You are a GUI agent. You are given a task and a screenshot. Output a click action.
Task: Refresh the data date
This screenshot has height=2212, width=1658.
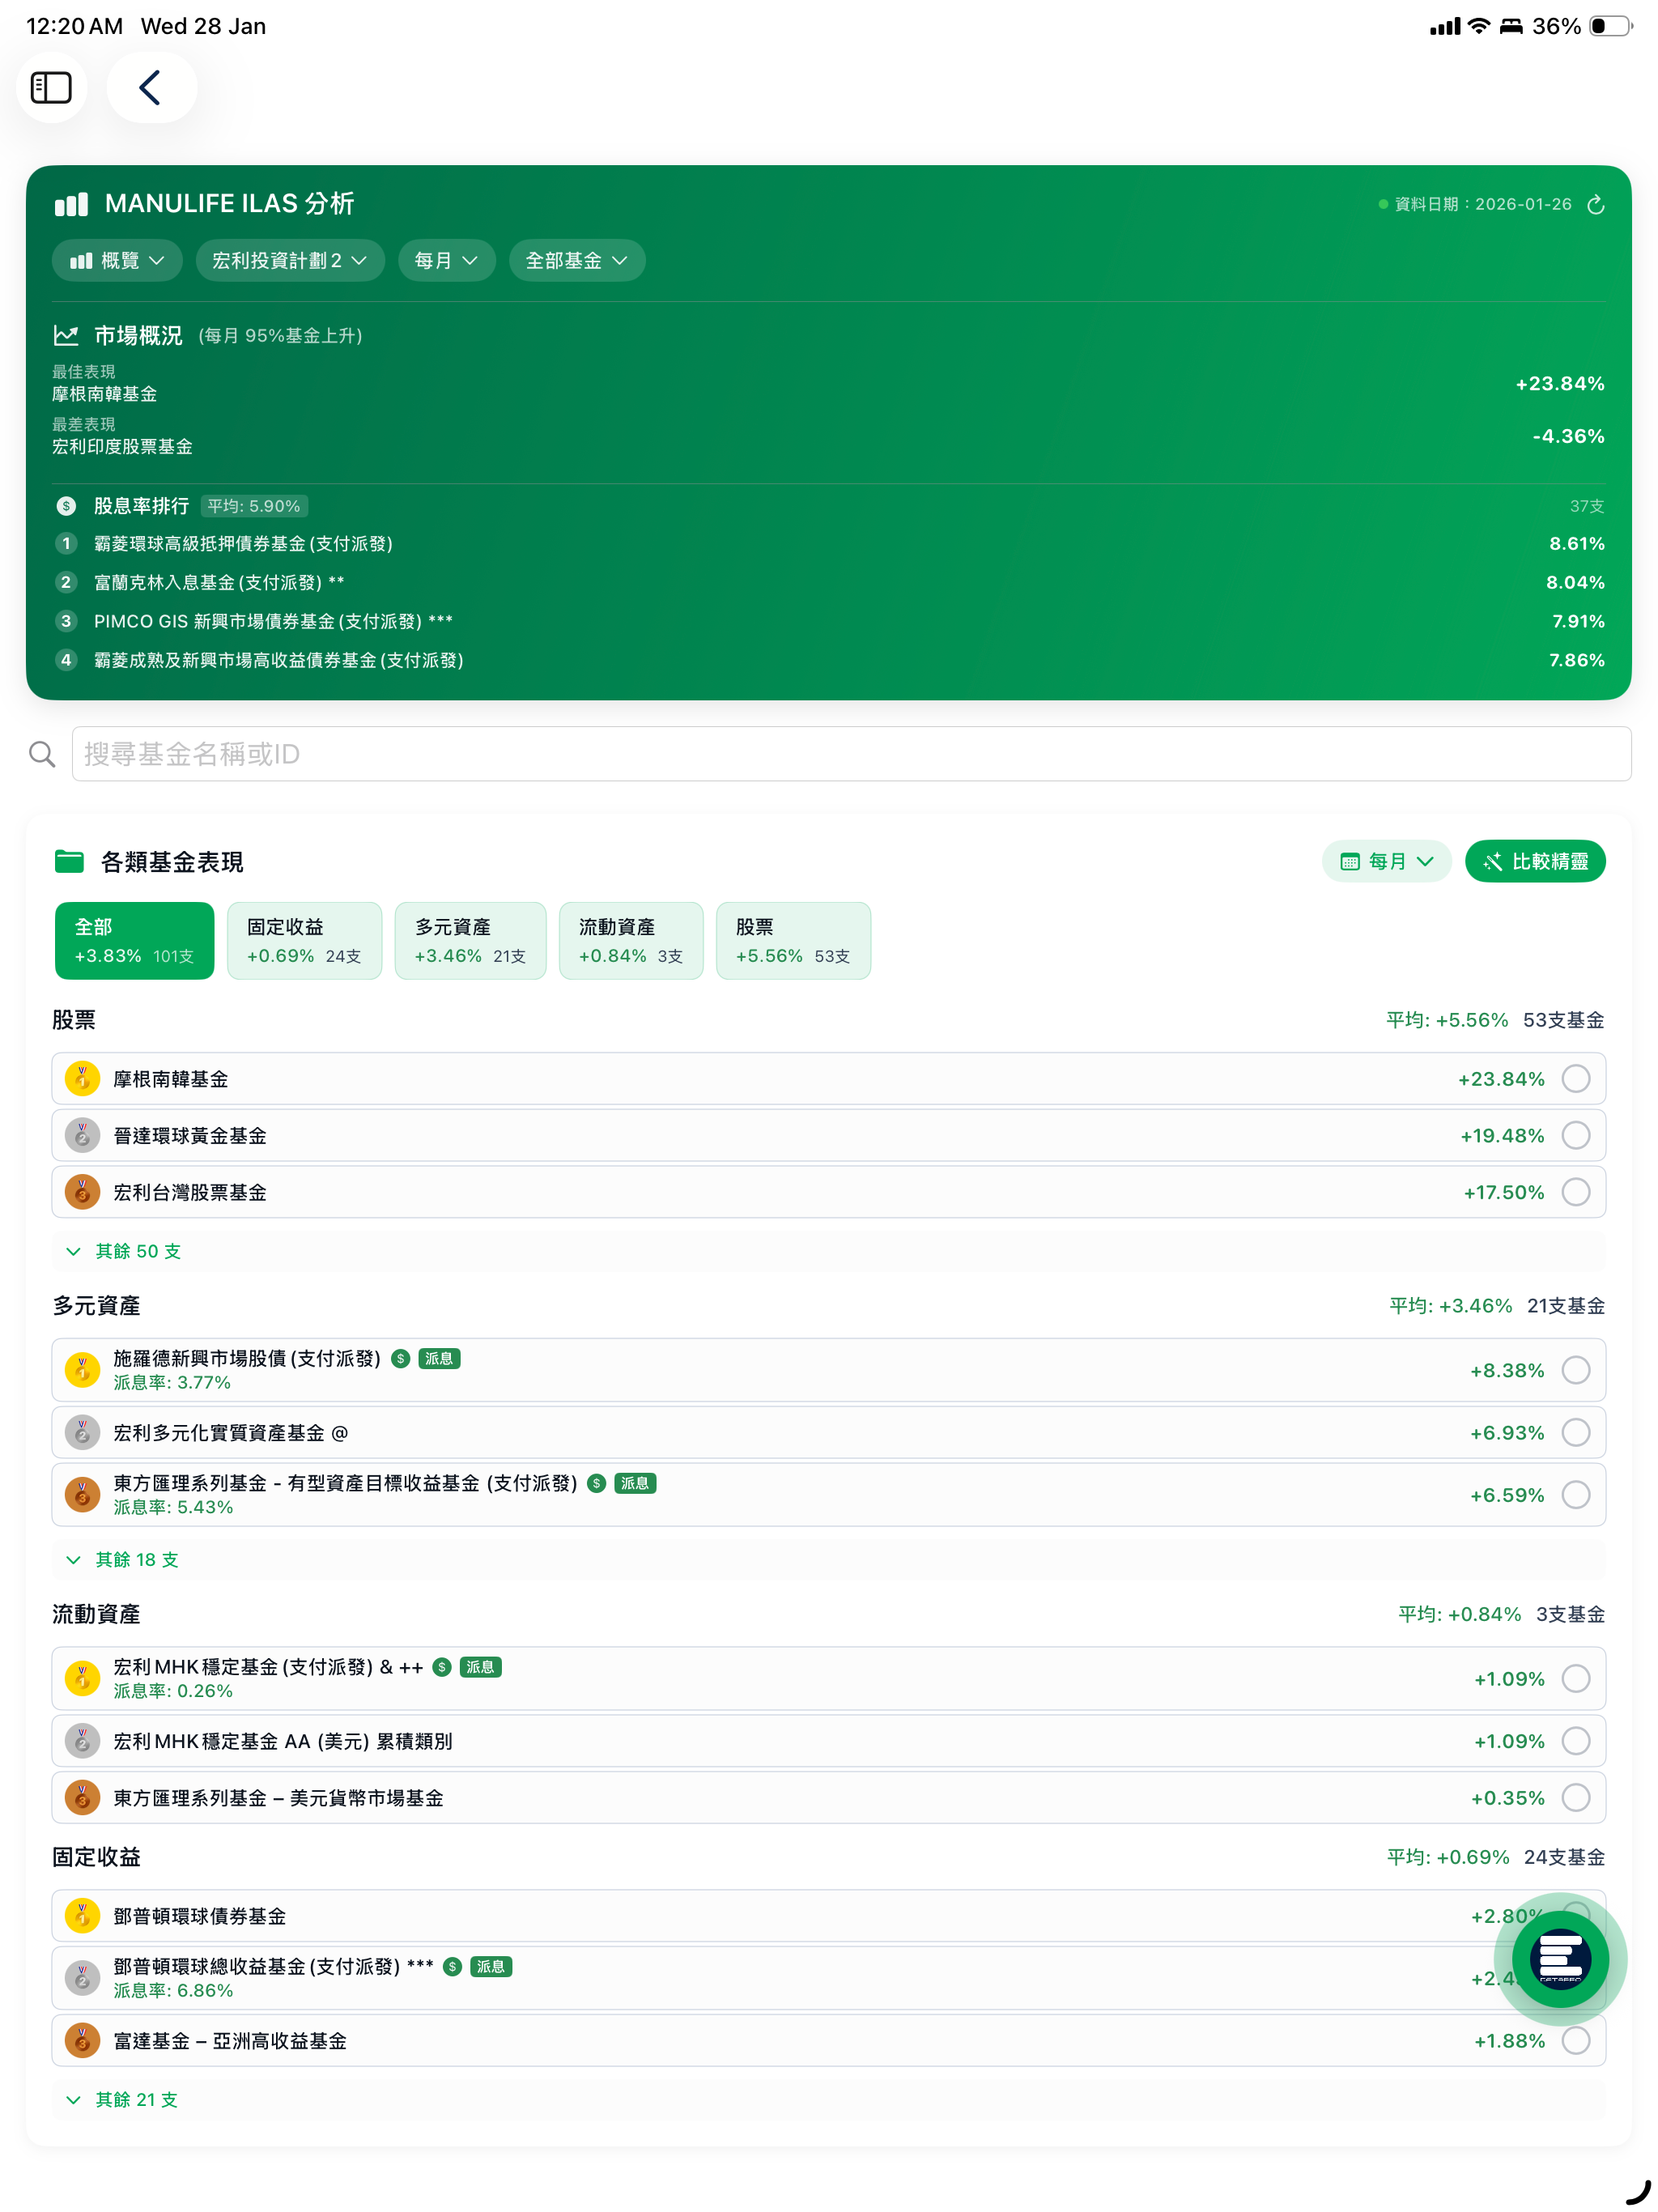coord(1596,204)
